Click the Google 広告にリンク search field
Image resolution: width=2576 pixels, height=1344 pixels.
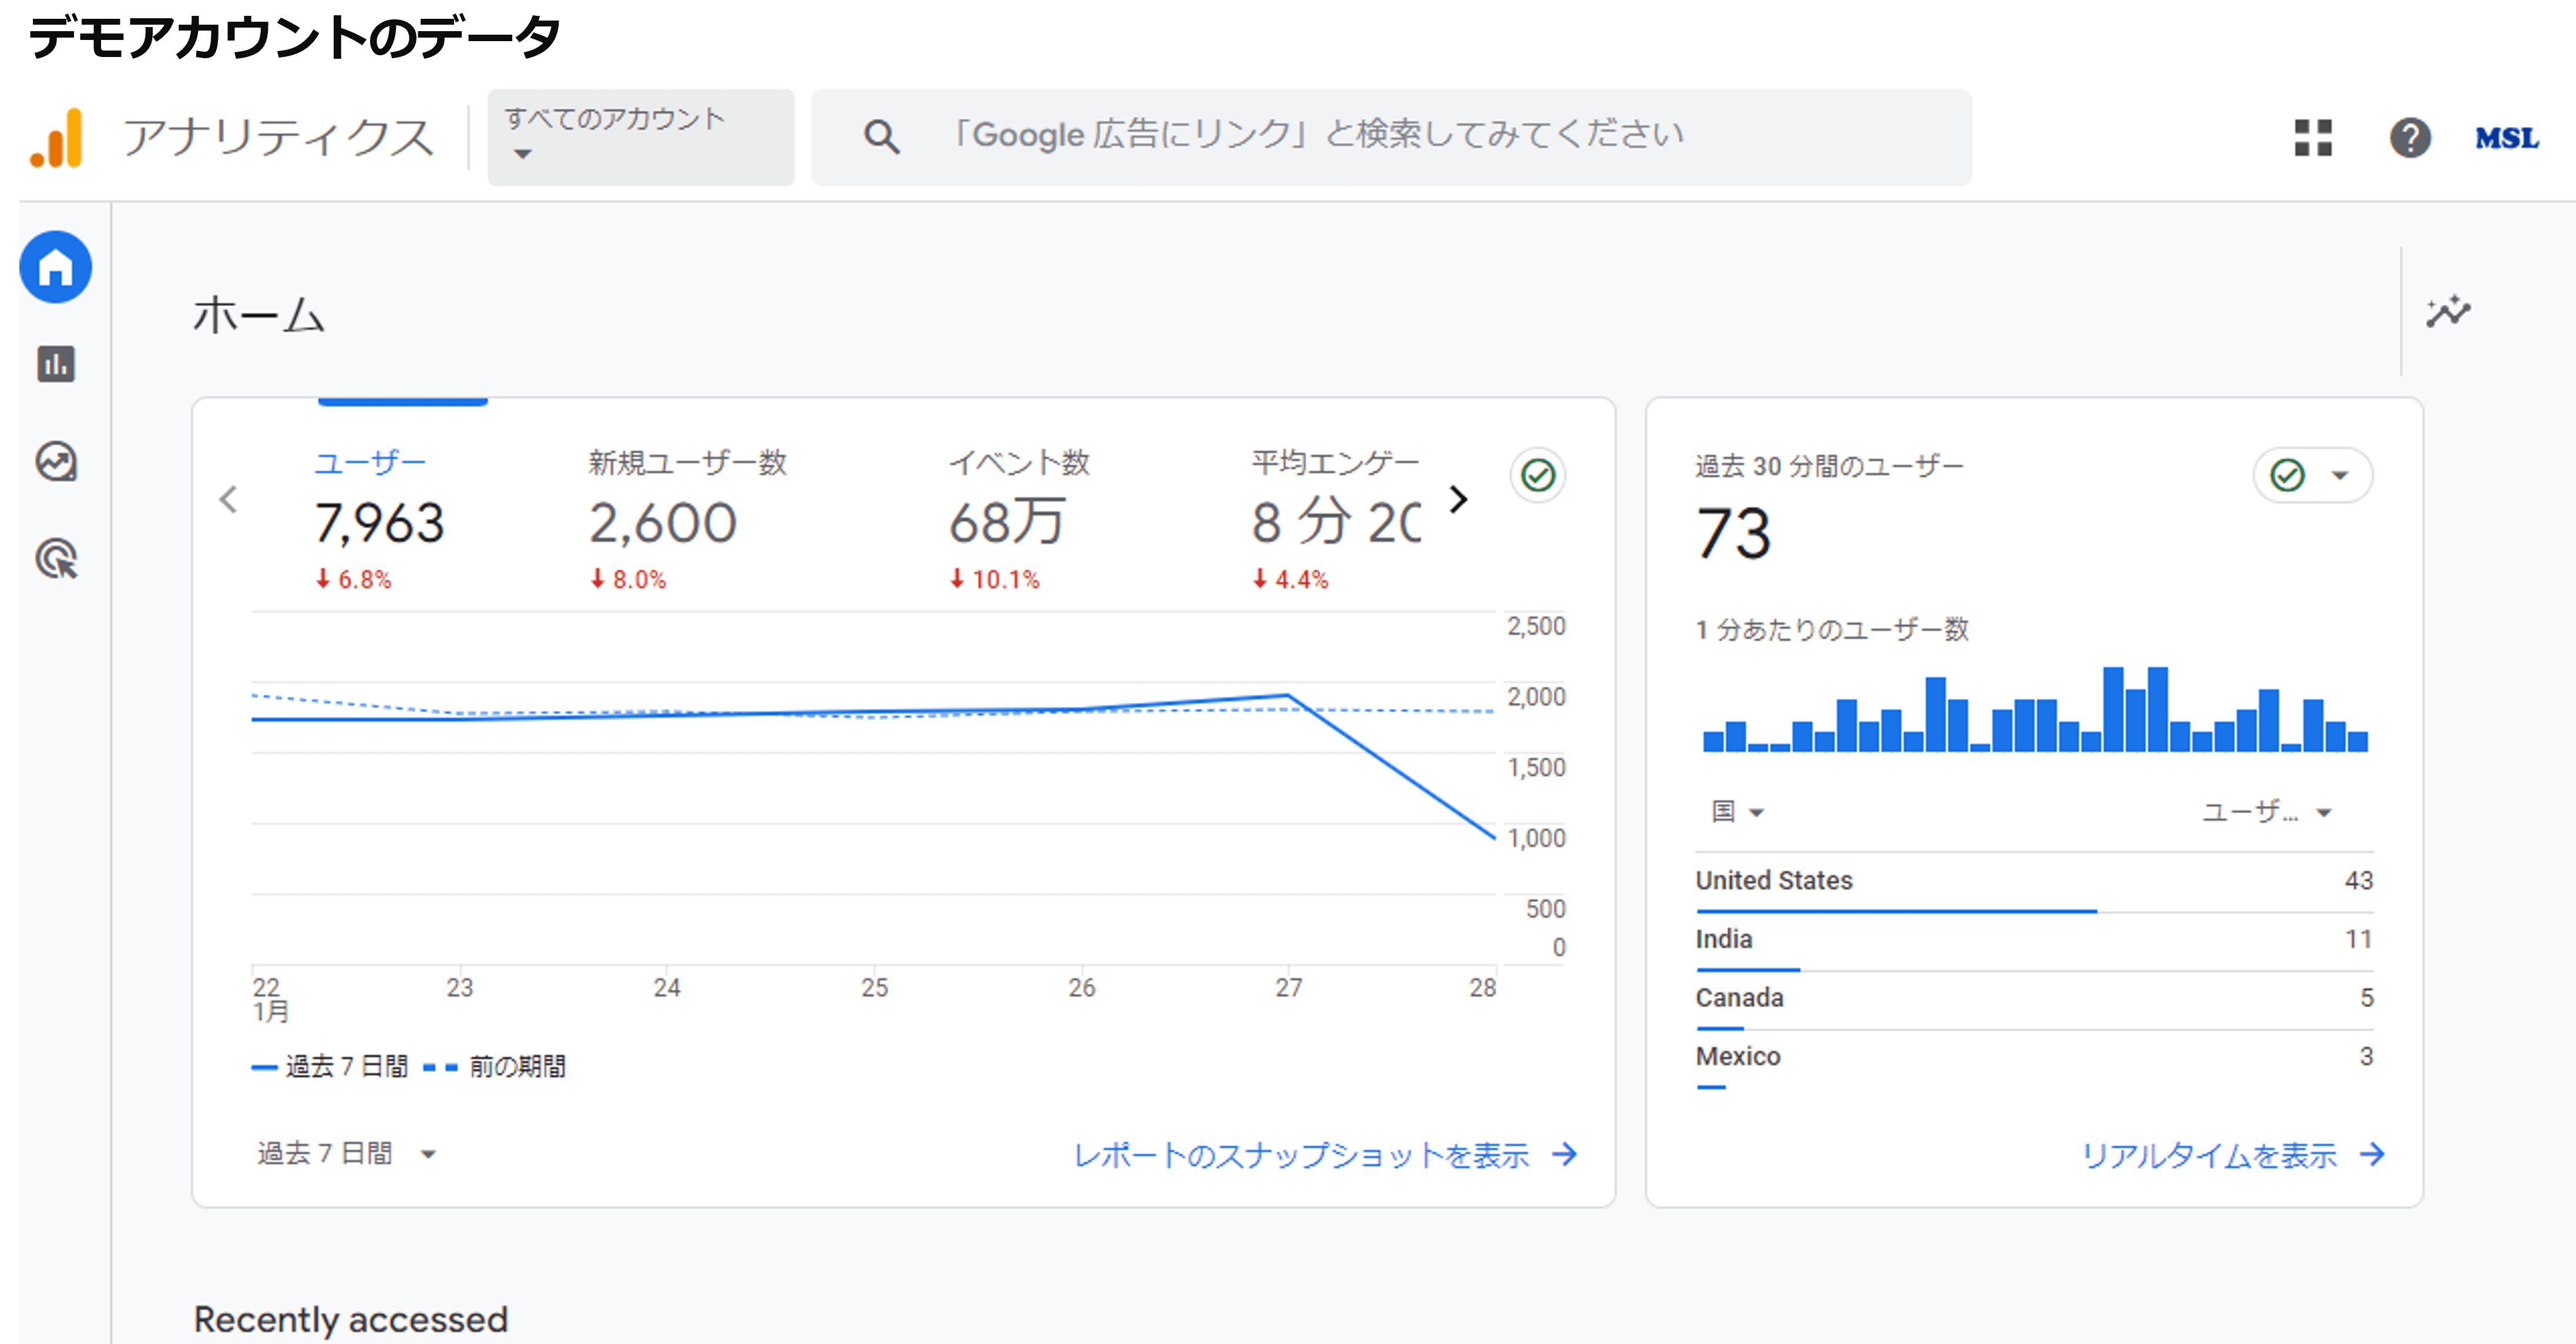1391,137
